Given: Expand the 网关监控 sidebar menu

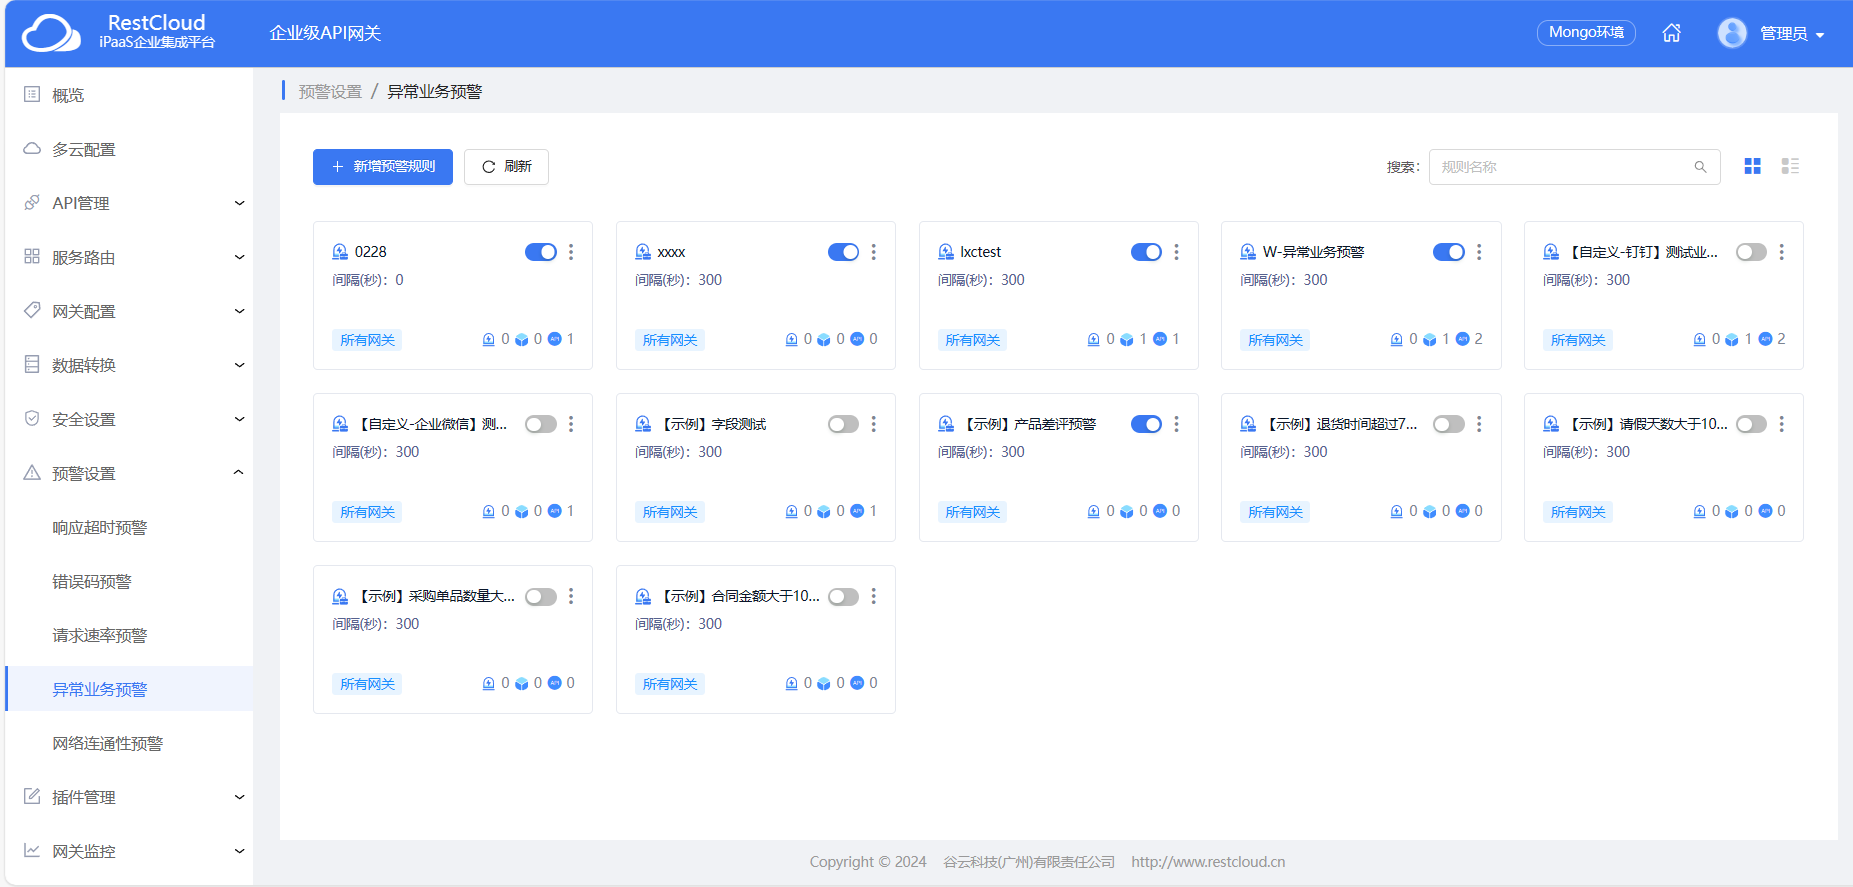Looking at the screenshot, I should pyautogui.click(x=129, y=851).
